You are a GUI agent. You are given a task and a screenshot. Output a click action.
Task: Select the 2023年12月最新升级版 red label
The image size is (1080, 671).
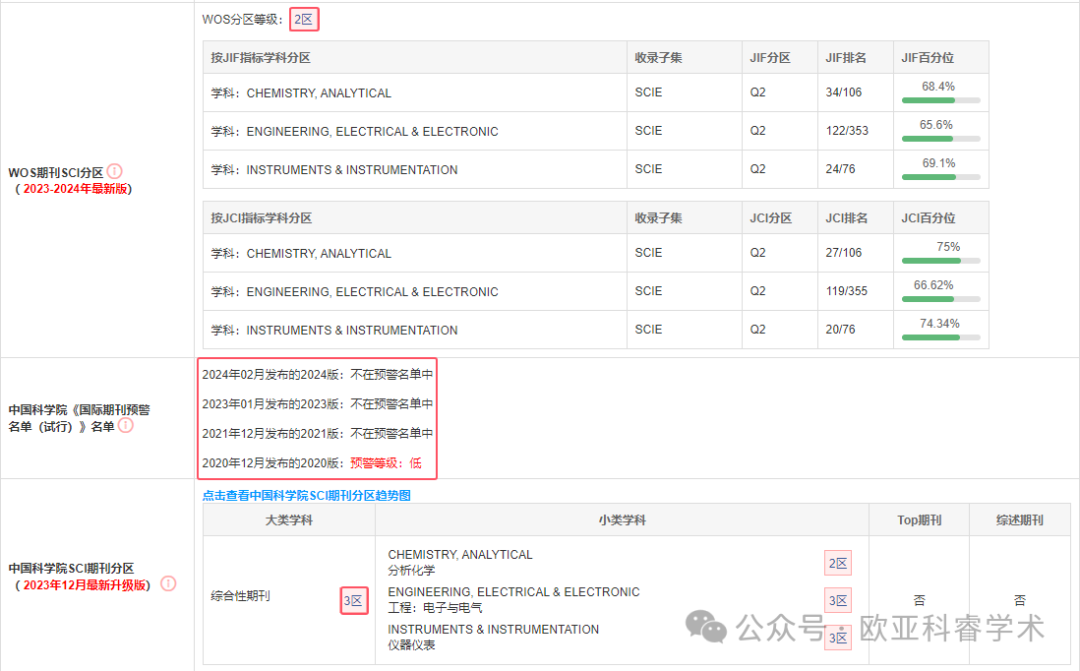(85, 585)
